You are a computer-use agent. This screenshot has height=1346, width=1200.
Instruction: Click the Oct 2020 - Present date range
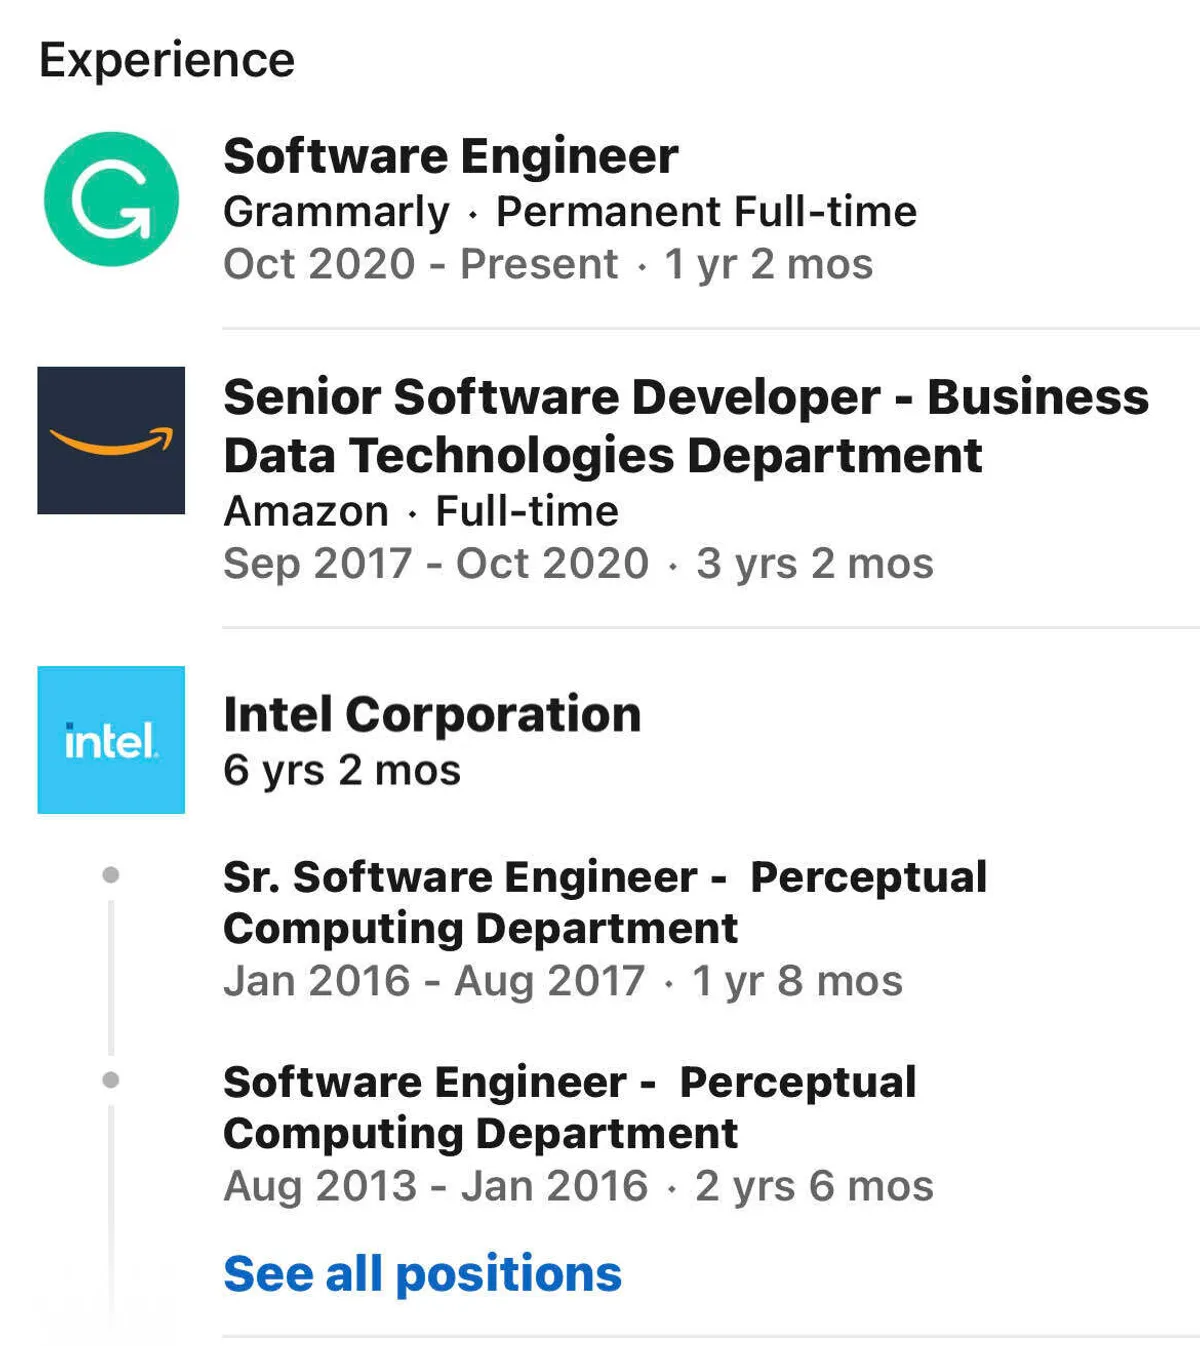pos(420,265)
